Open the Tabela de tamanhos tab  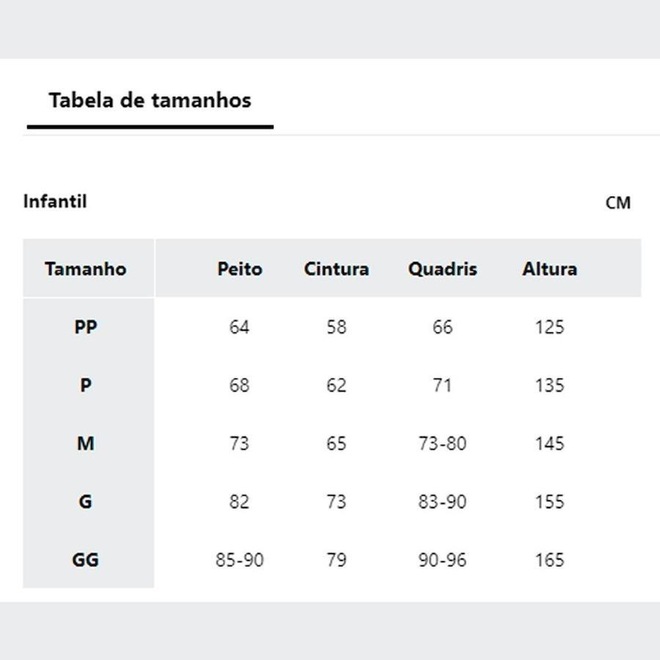(150, 100)
